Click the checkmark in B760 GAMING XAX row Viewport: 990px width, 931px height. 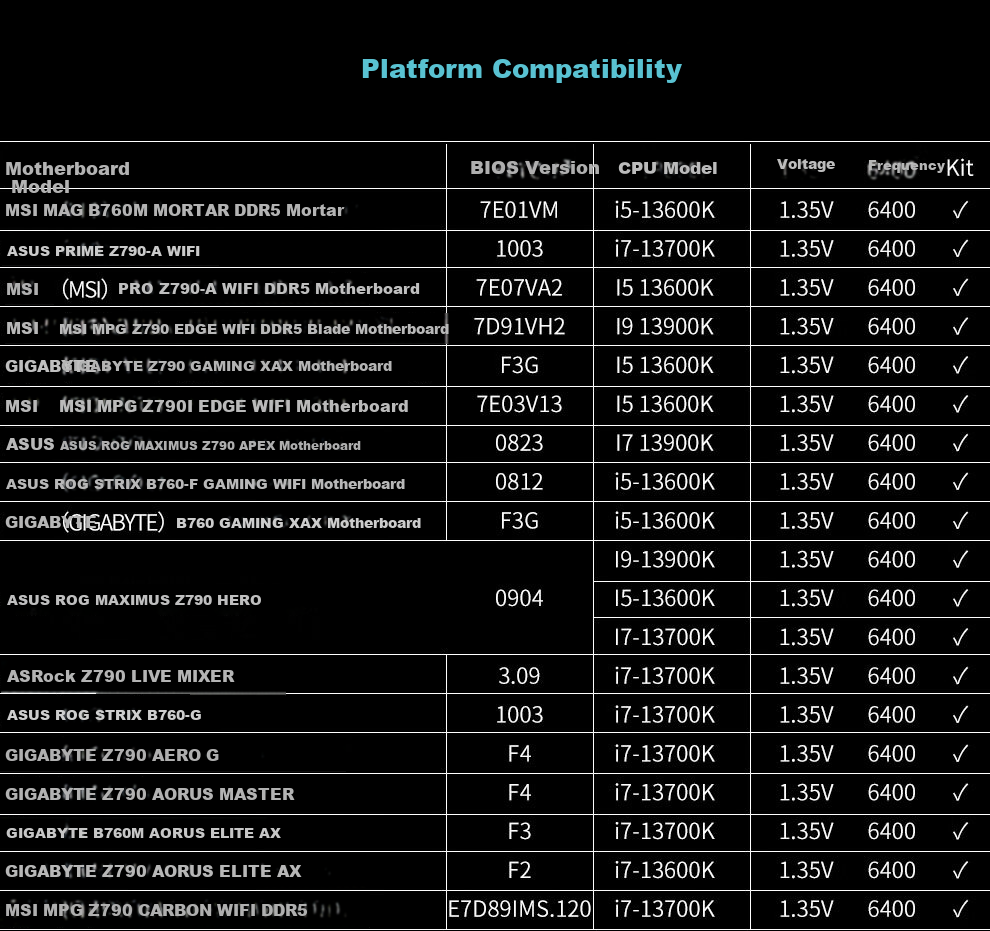960,521
